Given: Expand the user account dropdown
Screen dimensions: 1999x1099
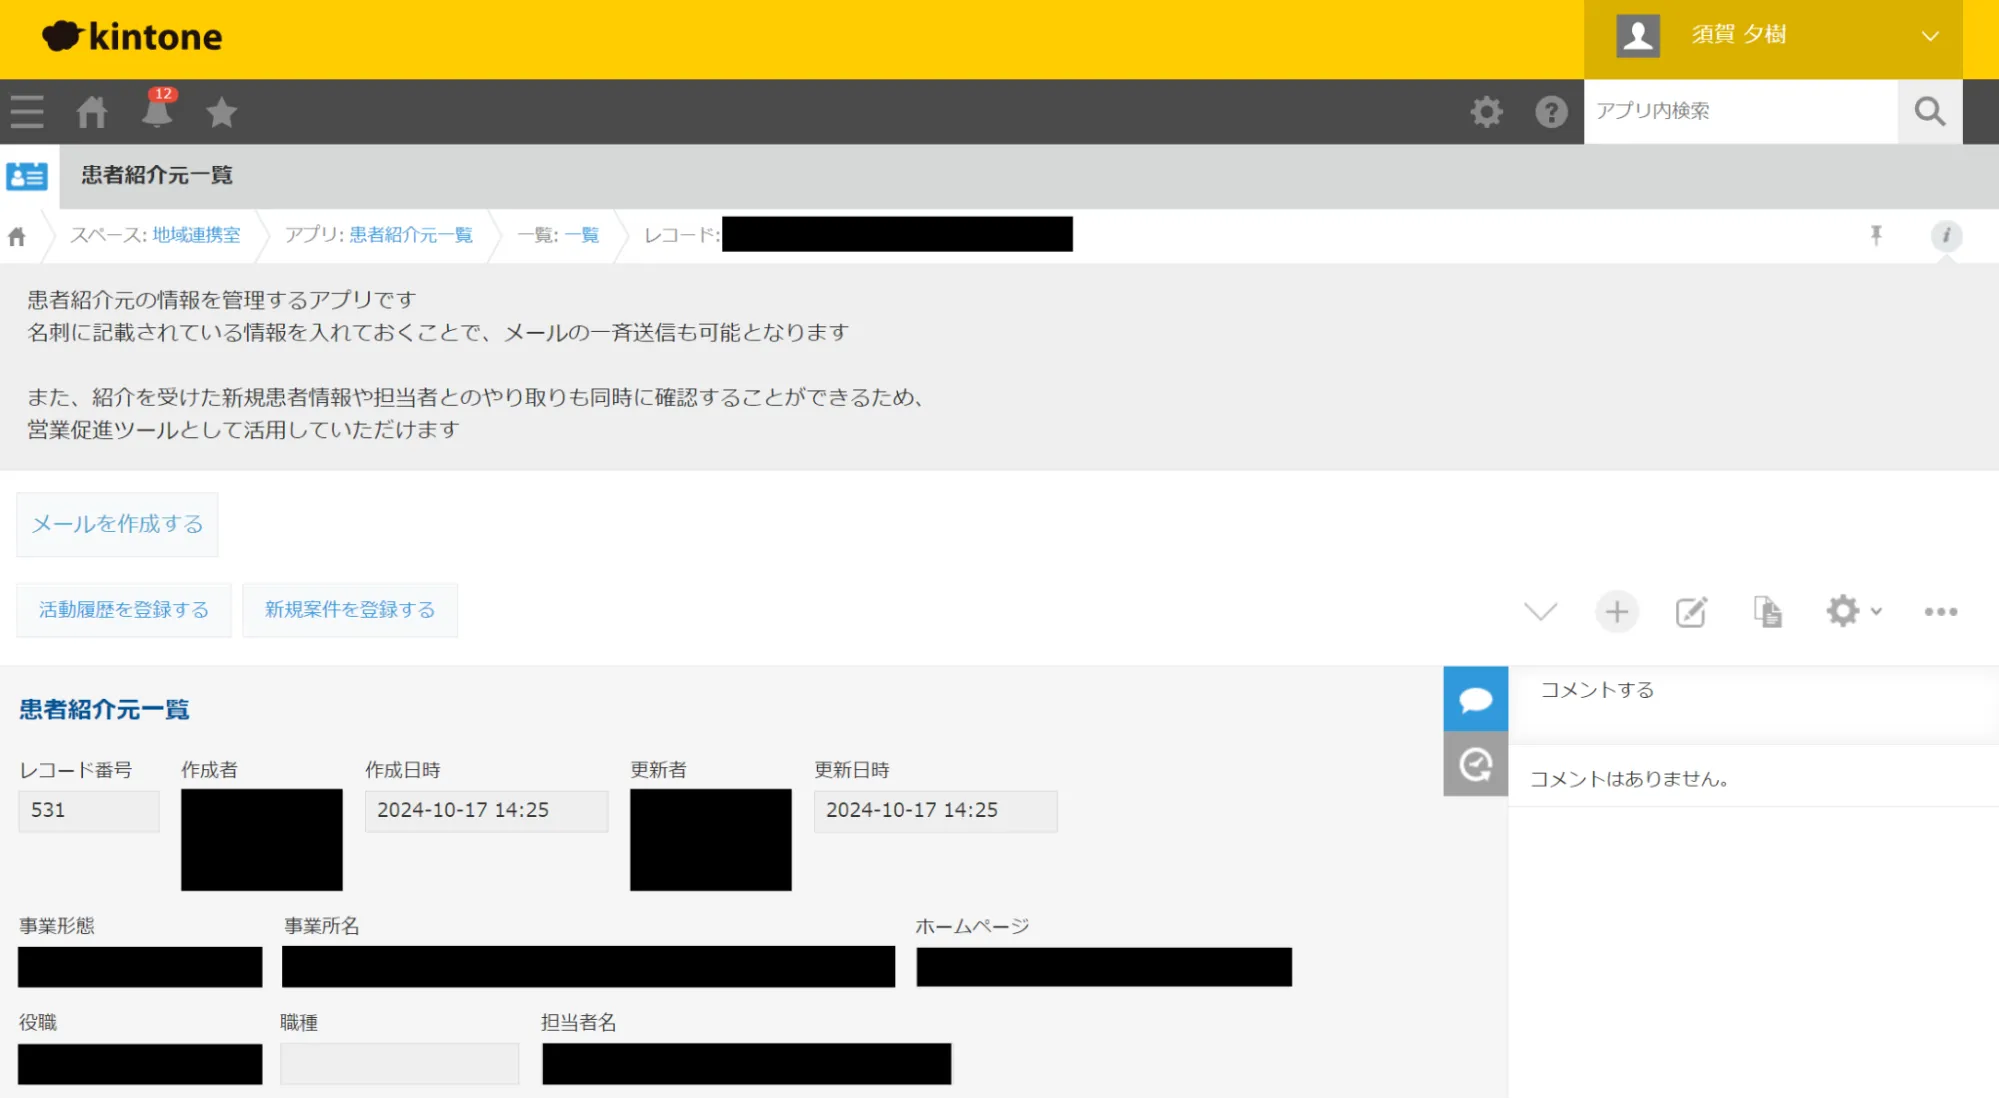Looking at the screenshot, I should [x=1929, y=37].
